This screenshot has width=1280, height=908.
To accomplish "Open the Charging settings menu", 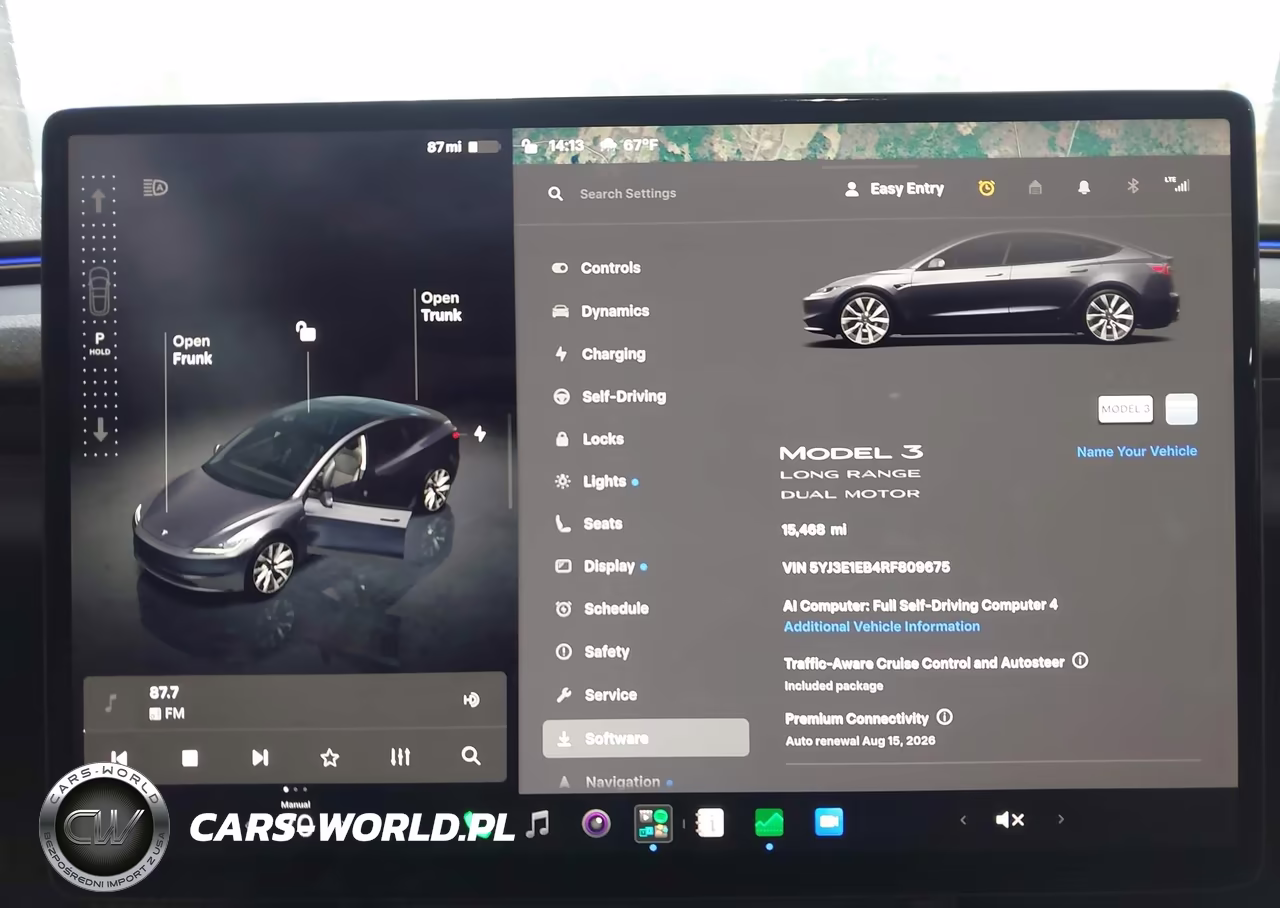I will [x=599, y=354].
